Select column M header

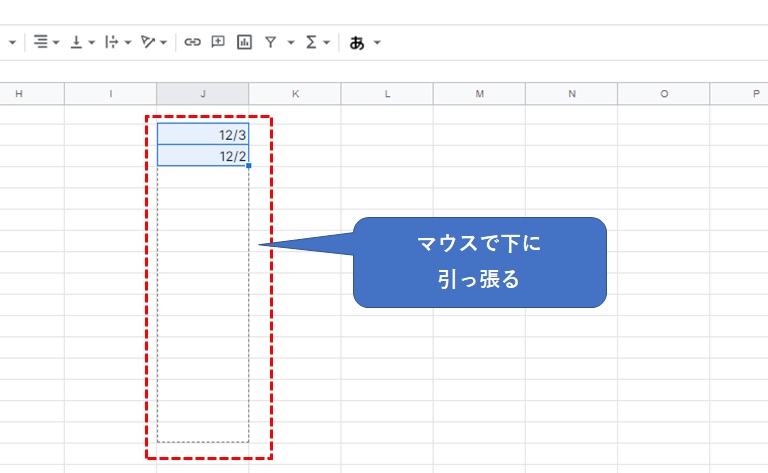click(x=479, y=94)
